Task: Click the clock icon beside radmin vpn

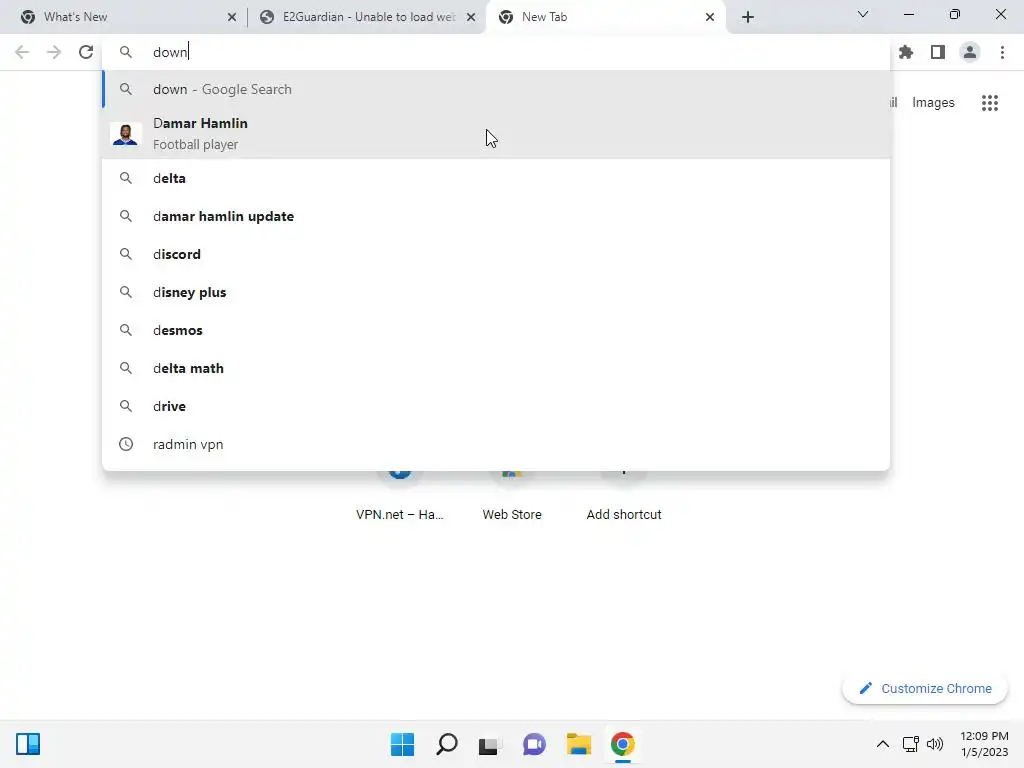Action: (126, 444)
